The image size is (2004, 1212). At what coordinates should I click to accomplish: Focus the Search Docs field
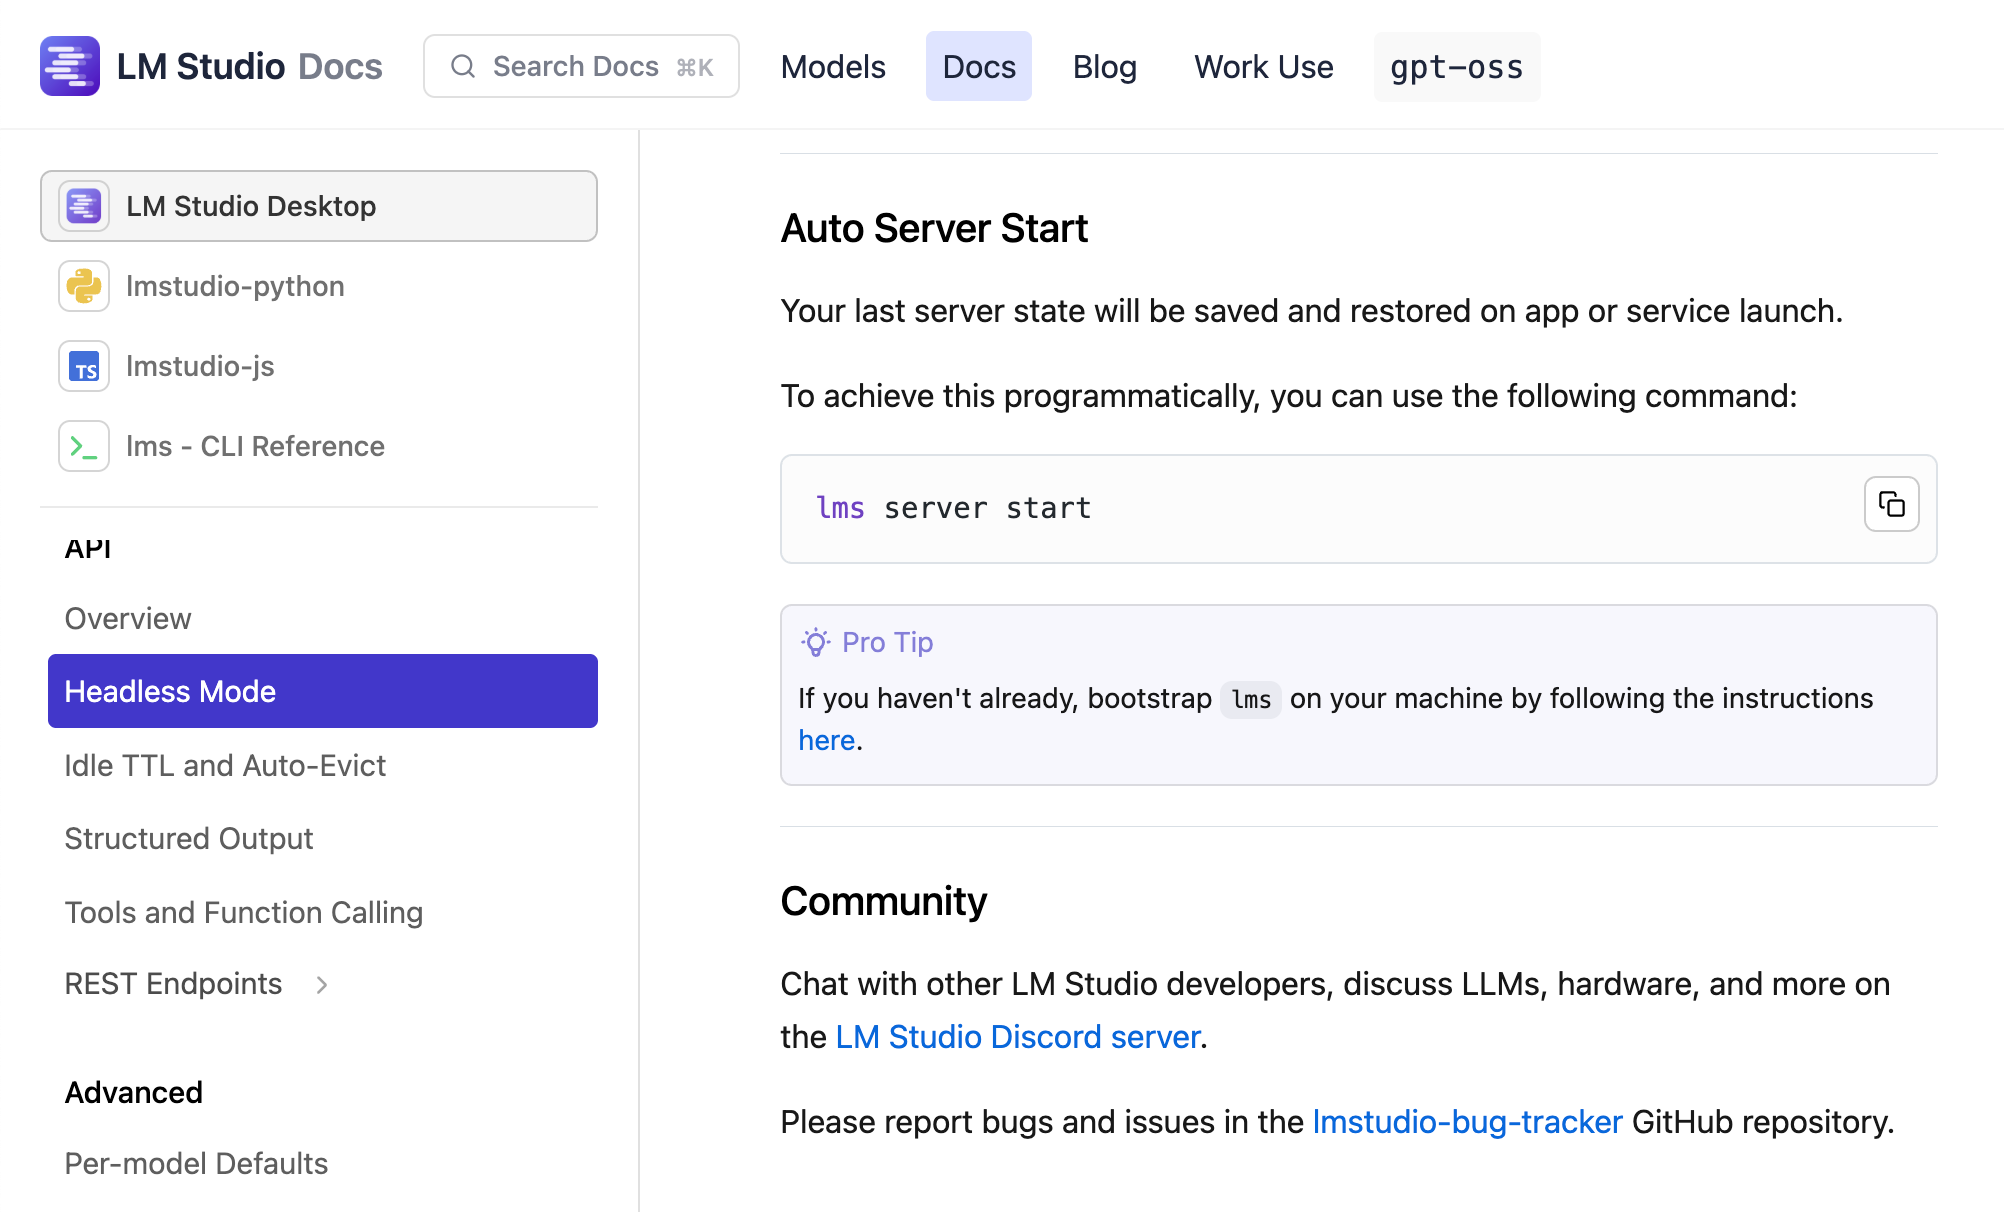click(x=580, y=66)
